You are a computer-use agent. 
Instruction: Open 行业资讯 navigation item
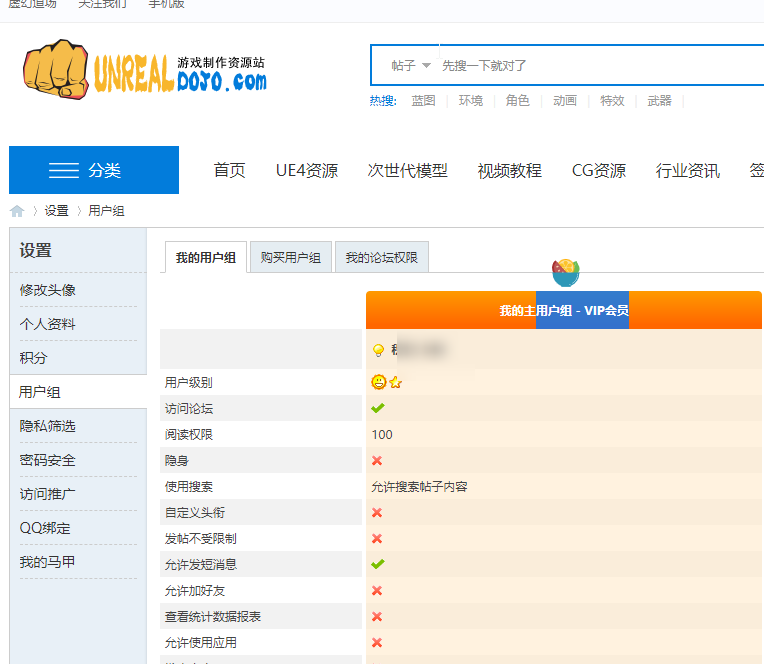point(688,171)
